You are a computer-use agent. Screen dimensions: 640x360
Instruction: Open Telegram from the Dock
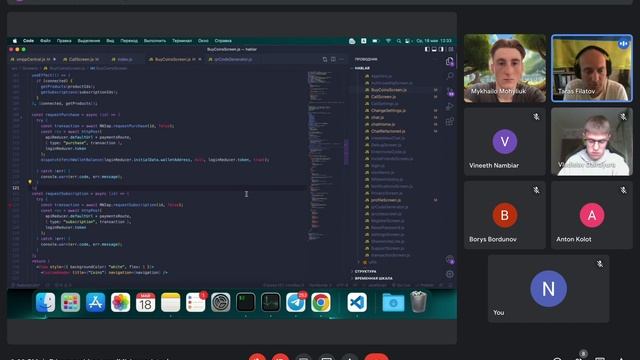[x=296, y=302]
